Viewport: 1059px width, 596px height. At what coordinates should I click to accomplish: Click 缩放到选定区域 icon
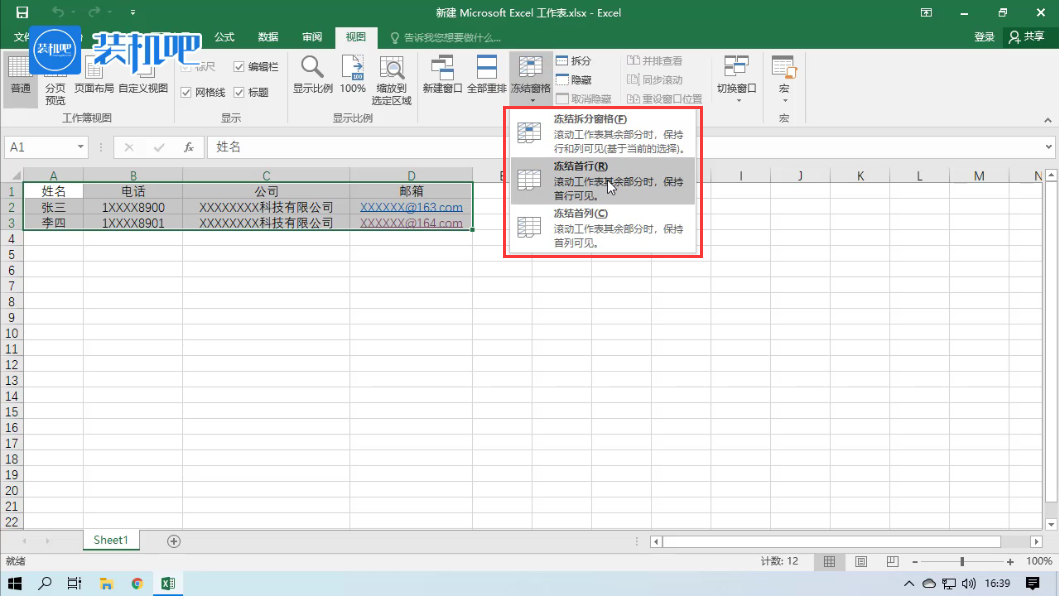point(391,68)
